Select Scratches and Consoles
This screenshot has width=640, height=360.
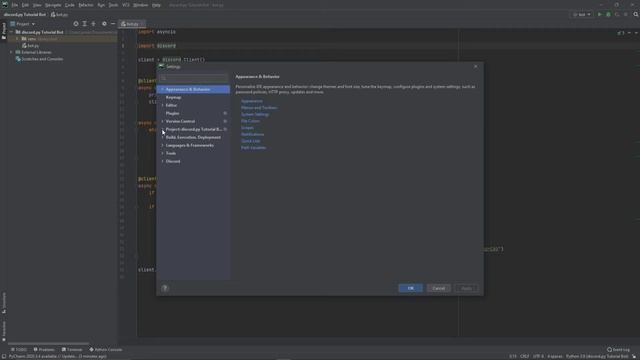point(40,59)
